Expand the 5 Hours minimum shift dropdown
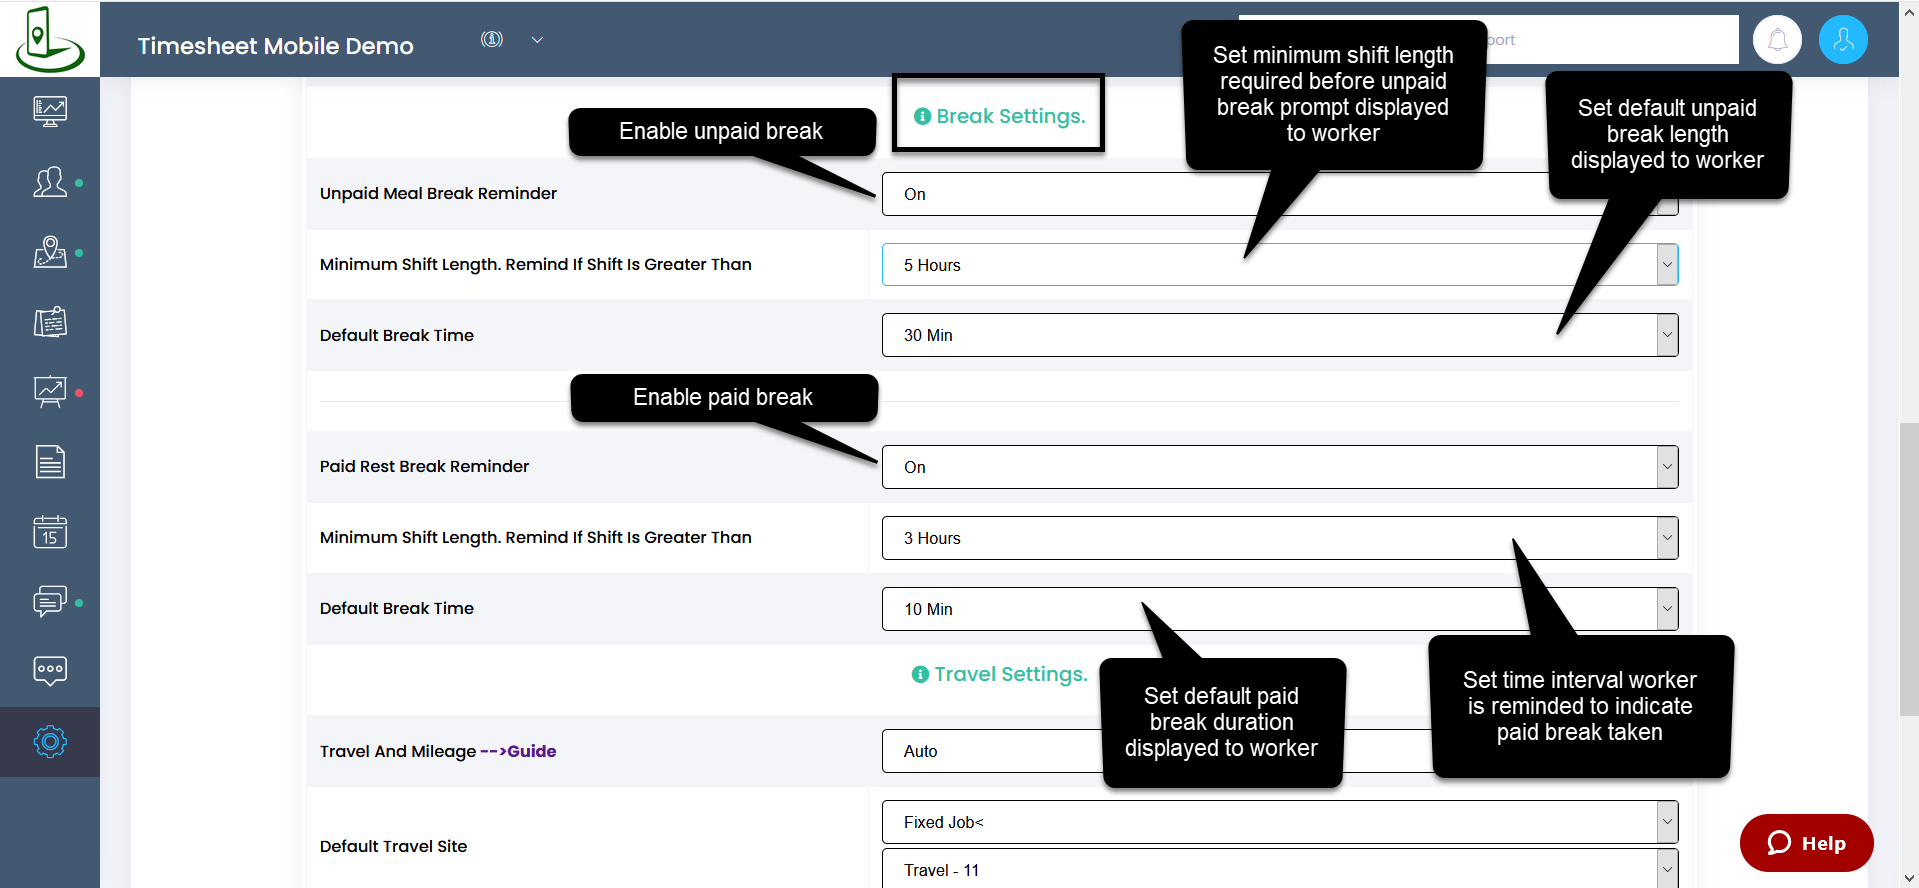1919x888 pixels. tap(1279, 265)
